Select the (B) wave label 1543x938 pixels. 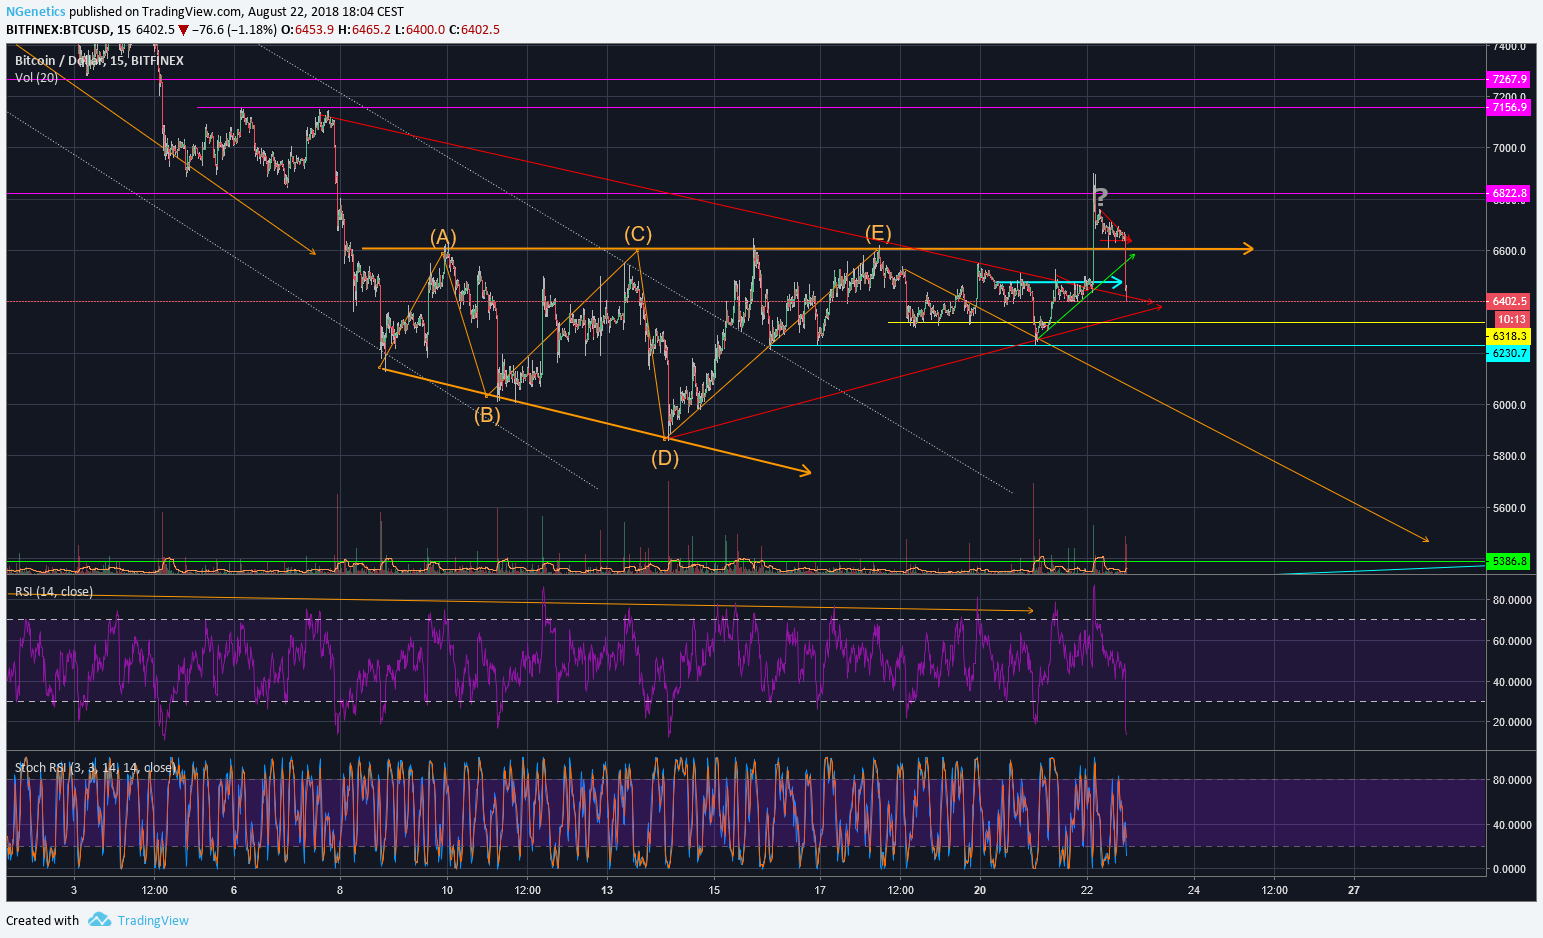point(487,415)
